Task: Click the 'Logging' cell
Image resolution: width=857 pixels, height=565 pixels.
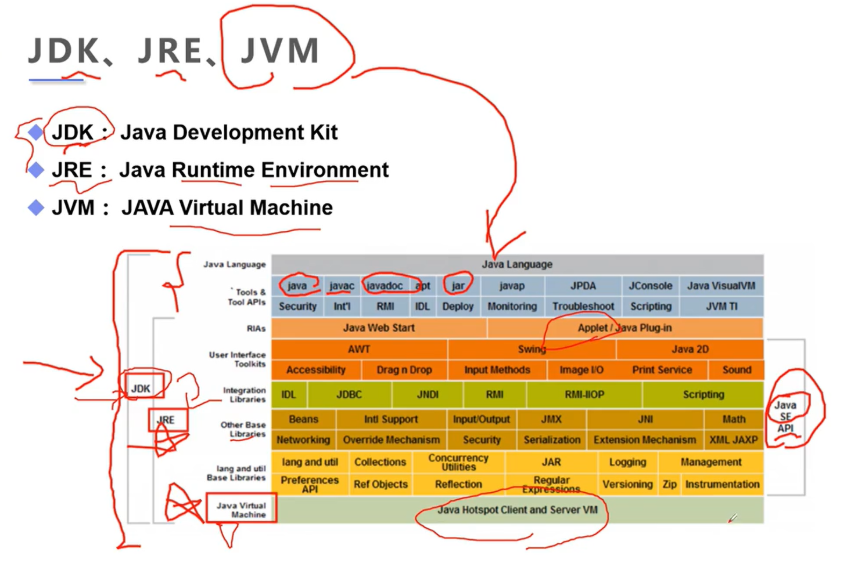Action: (627, 462)
